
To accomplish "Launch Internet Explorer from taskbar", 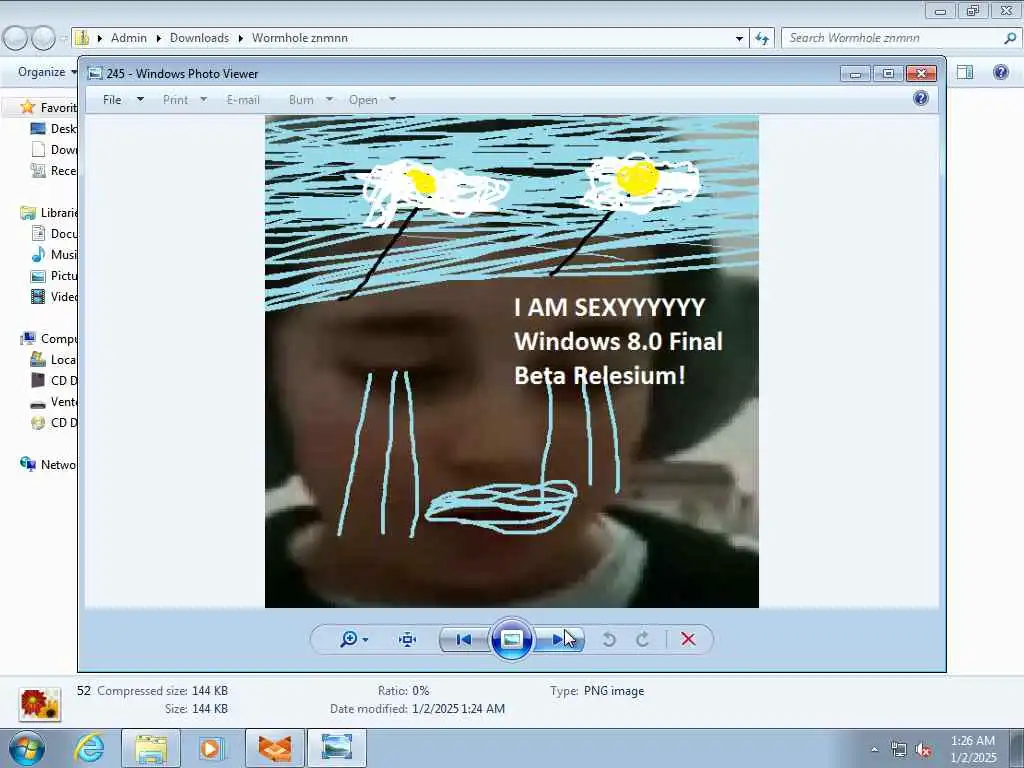I will pos(89,748).
